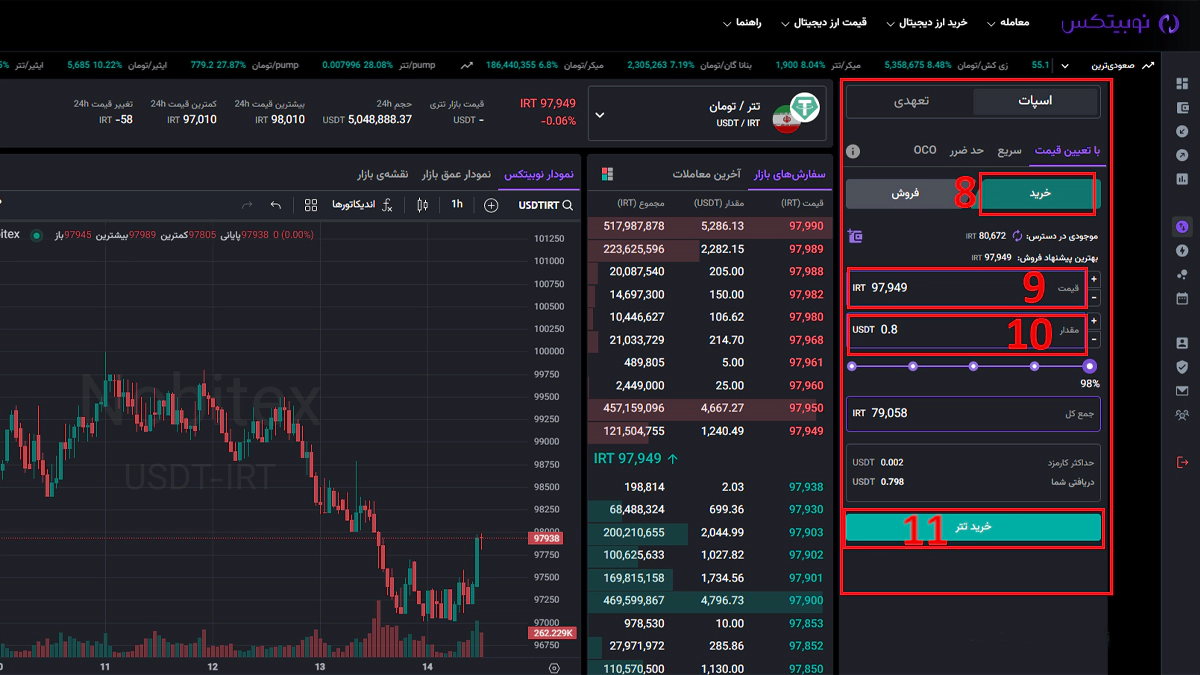Image resolution: width=1200 pixels, height=675 pixels.
Task: Open the chart layout grid icon
Action: (311, 205)
